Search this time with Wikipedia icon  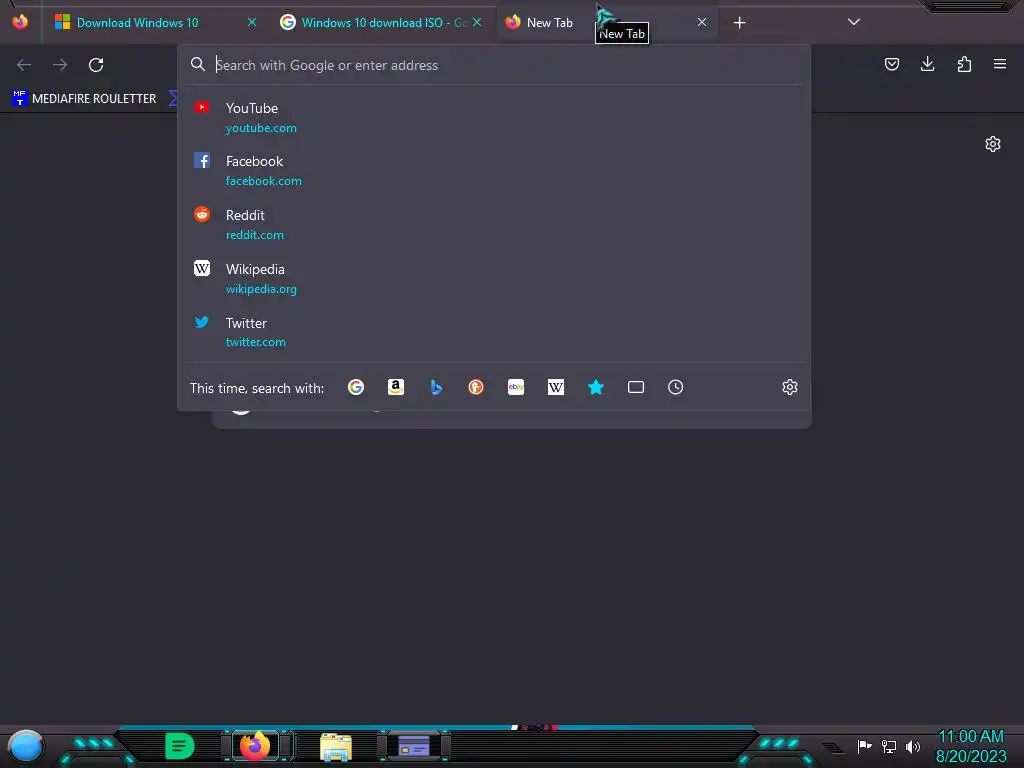[x=556, y=387]
